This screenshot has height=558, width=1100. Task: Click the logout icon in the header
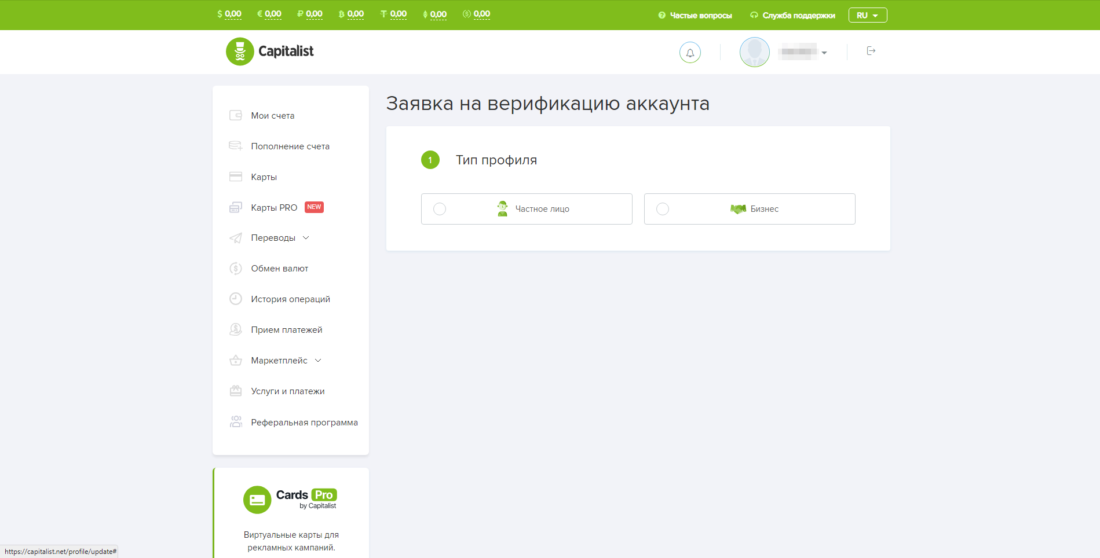click(x=871, y=51)
